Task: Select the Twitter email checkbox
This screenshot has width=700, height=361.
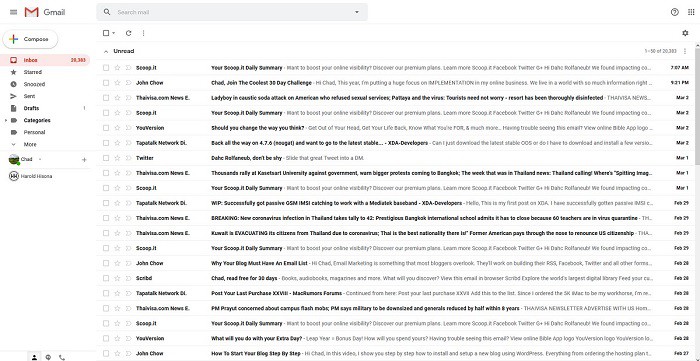Action: pos(106,158)
